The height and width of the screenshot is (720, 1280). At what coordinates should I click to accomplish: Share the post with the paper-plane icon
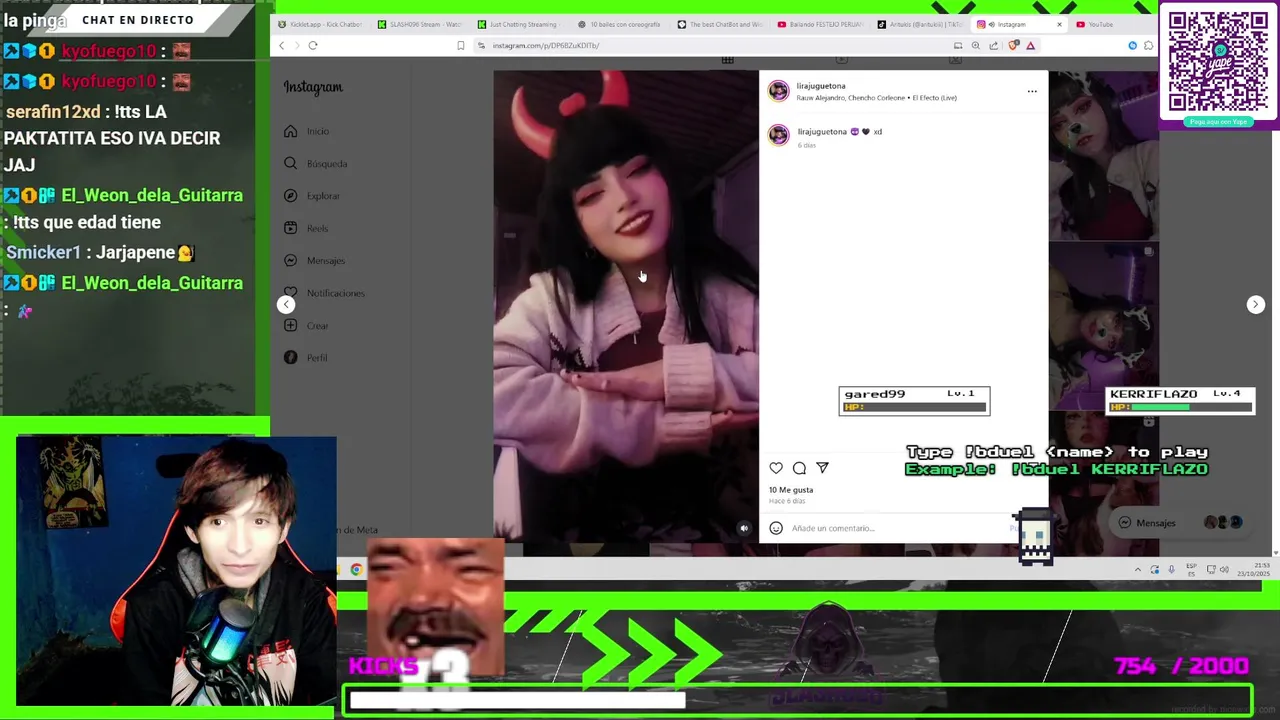tap(822, 468)
